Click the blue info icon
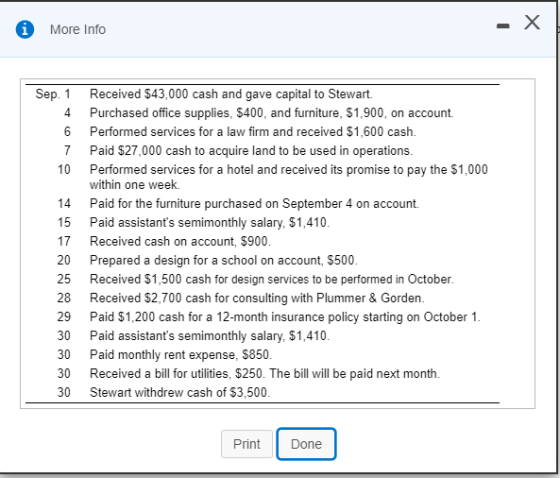 (x=25, y=29)
